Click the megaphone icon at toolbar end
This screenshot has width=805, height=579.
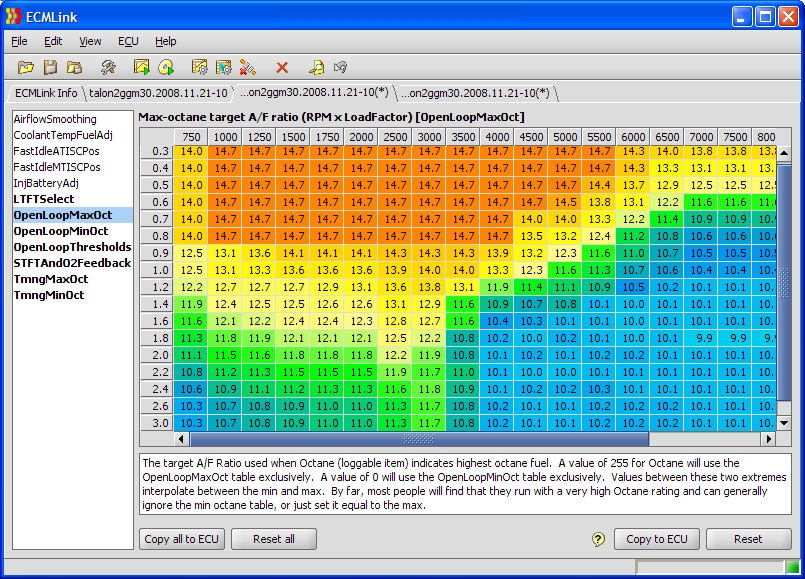pos(341,67)
